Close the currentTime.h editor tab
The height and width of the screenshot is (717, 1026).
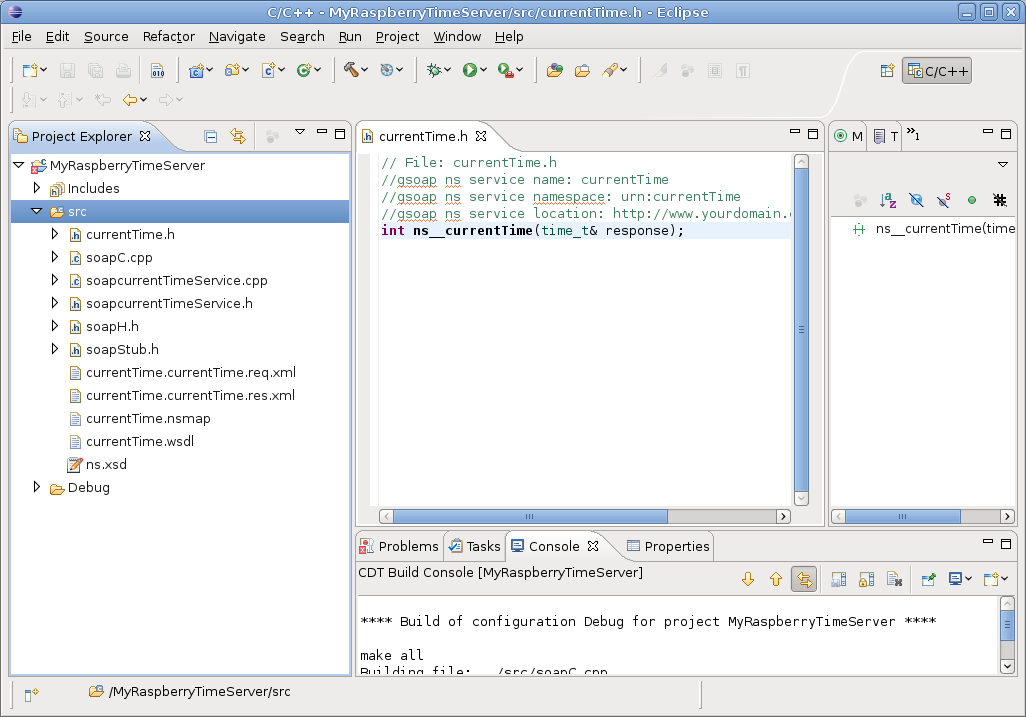(x=481, y=136)
